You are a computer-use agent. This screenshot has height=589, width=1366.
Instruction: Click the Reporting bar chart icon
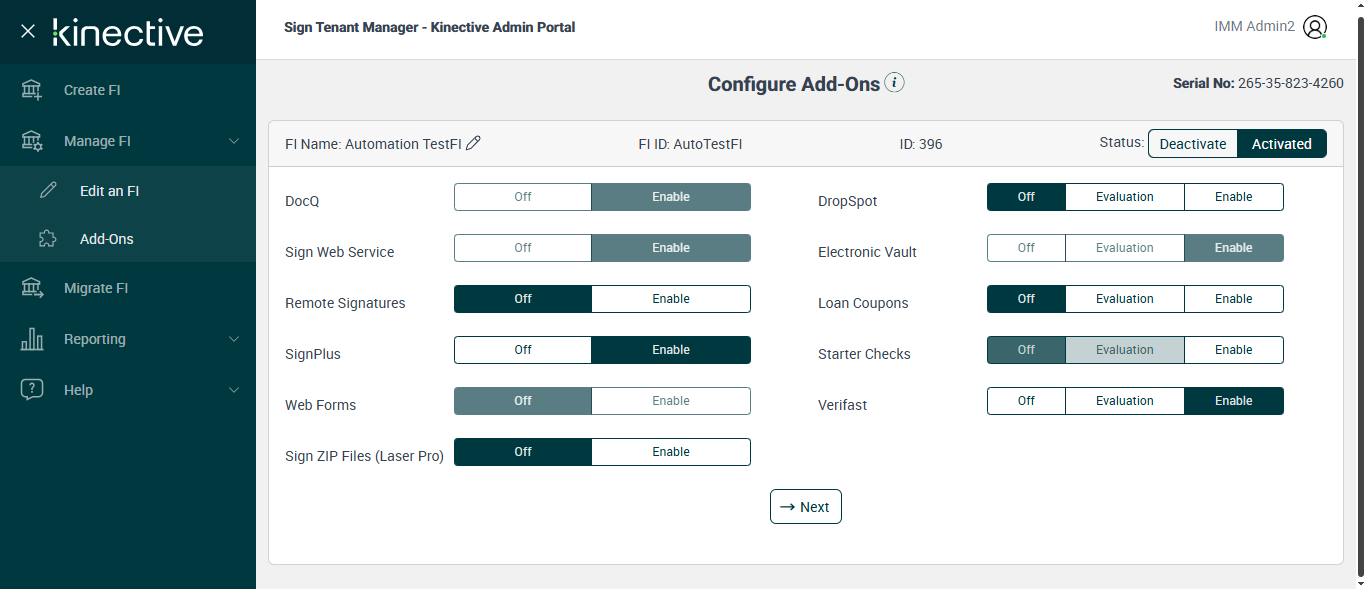(x=32, y=339)
